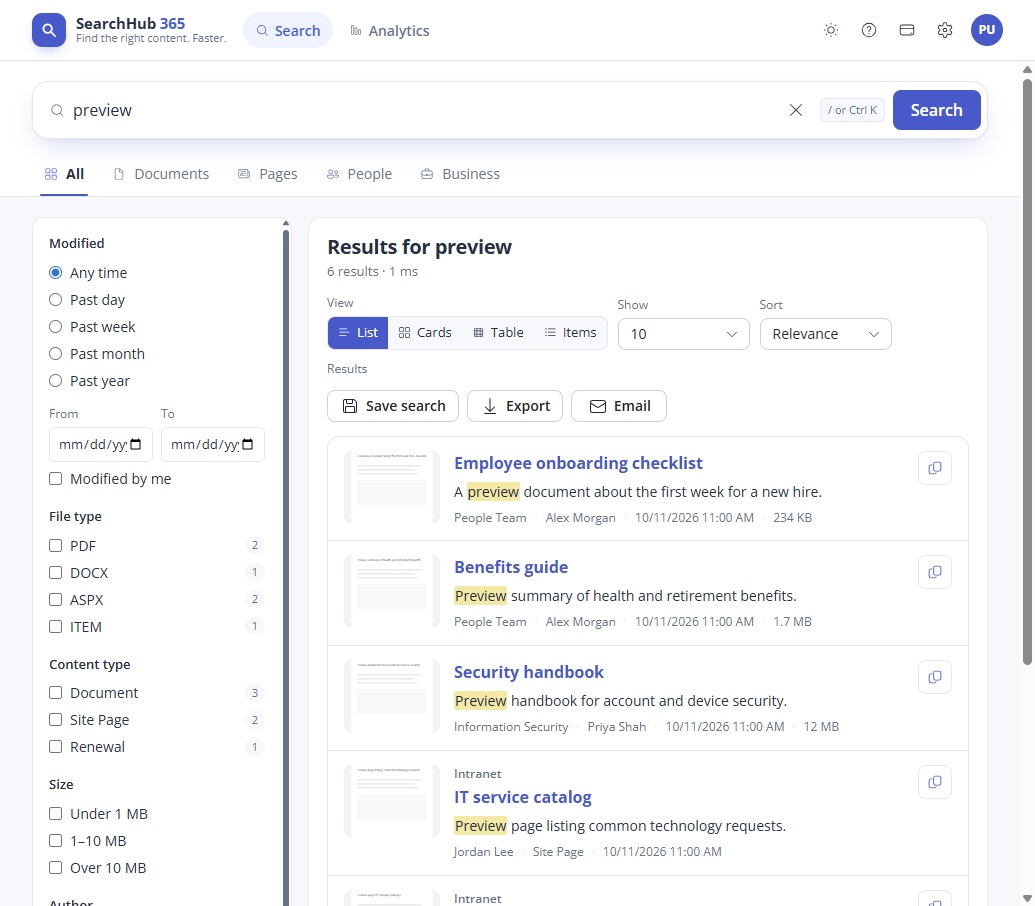Click the card/billing icon in header
Image resolution: width=1035 pixels, height=906 pixels.
point(907,30)
